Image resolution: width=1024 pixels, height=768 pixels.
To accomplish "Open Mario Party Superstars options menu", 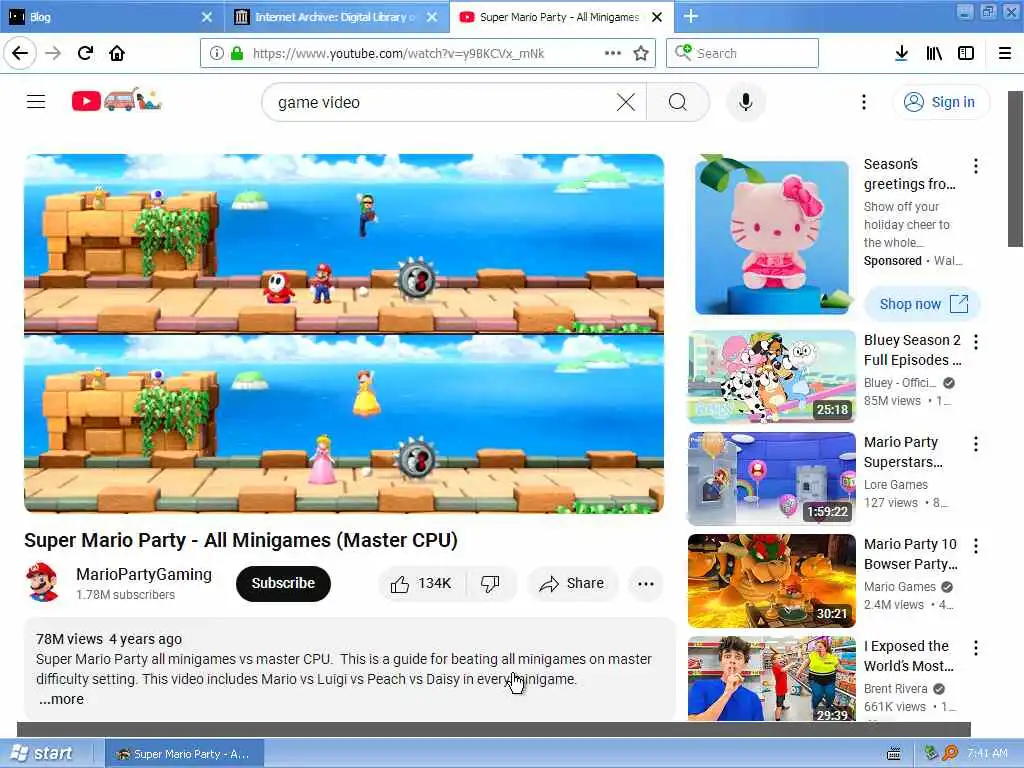I will pyautogui.click(x=976, y=444).
